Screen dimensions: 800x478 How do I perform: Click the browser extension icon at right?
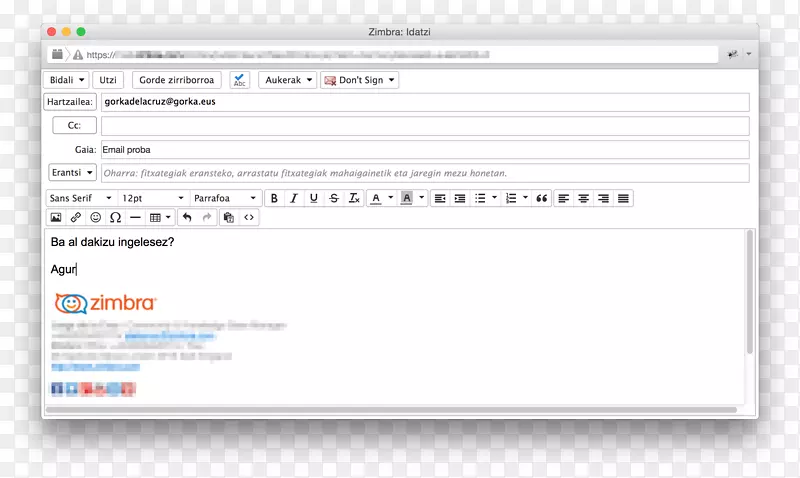click(733, 54)
